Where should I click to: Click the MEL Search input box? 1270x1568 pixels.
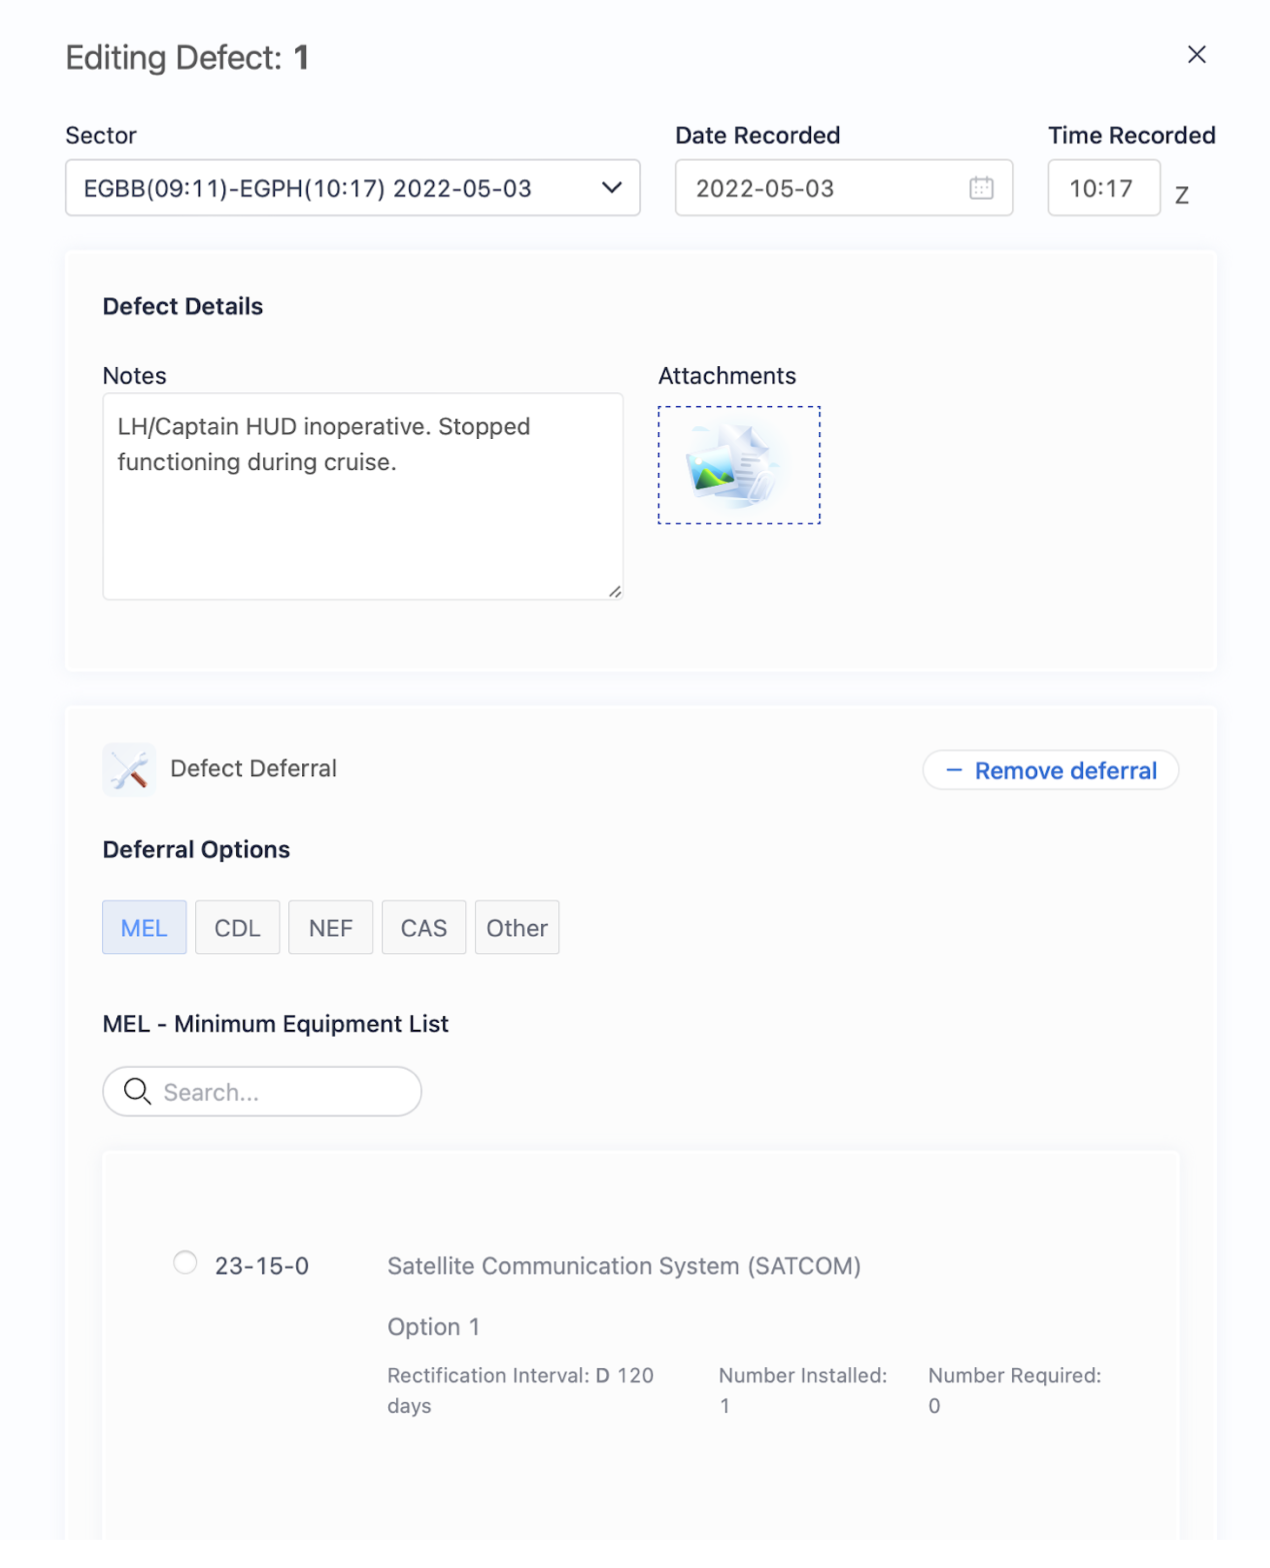pos(280,1092)
